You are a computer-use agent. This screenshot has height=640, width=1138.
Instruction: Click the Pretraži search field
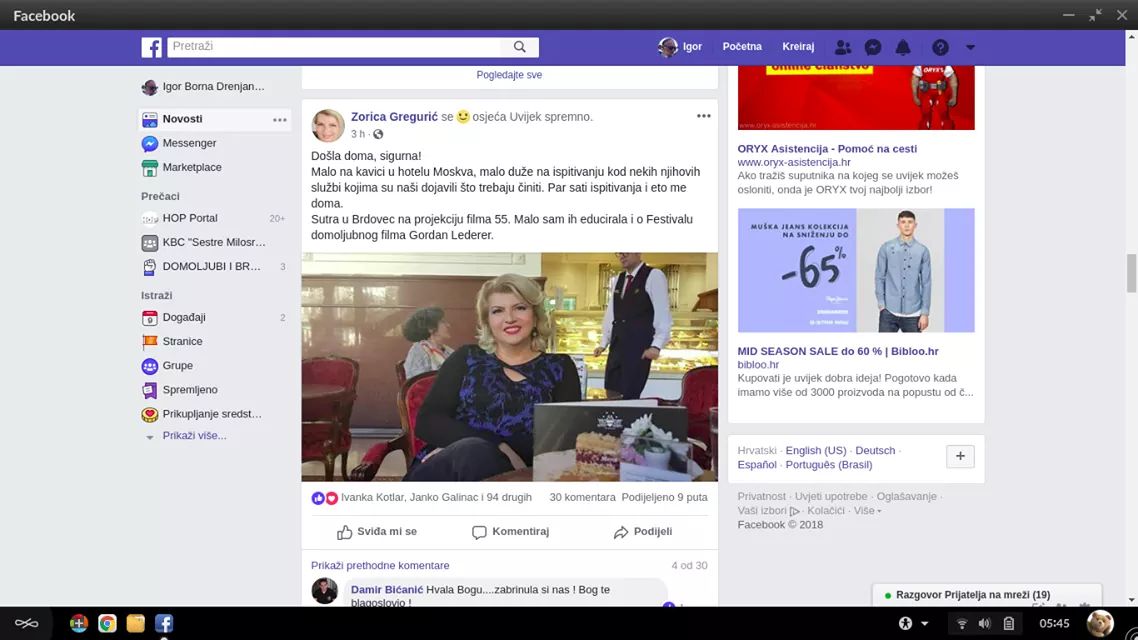(x=335, y=47)
